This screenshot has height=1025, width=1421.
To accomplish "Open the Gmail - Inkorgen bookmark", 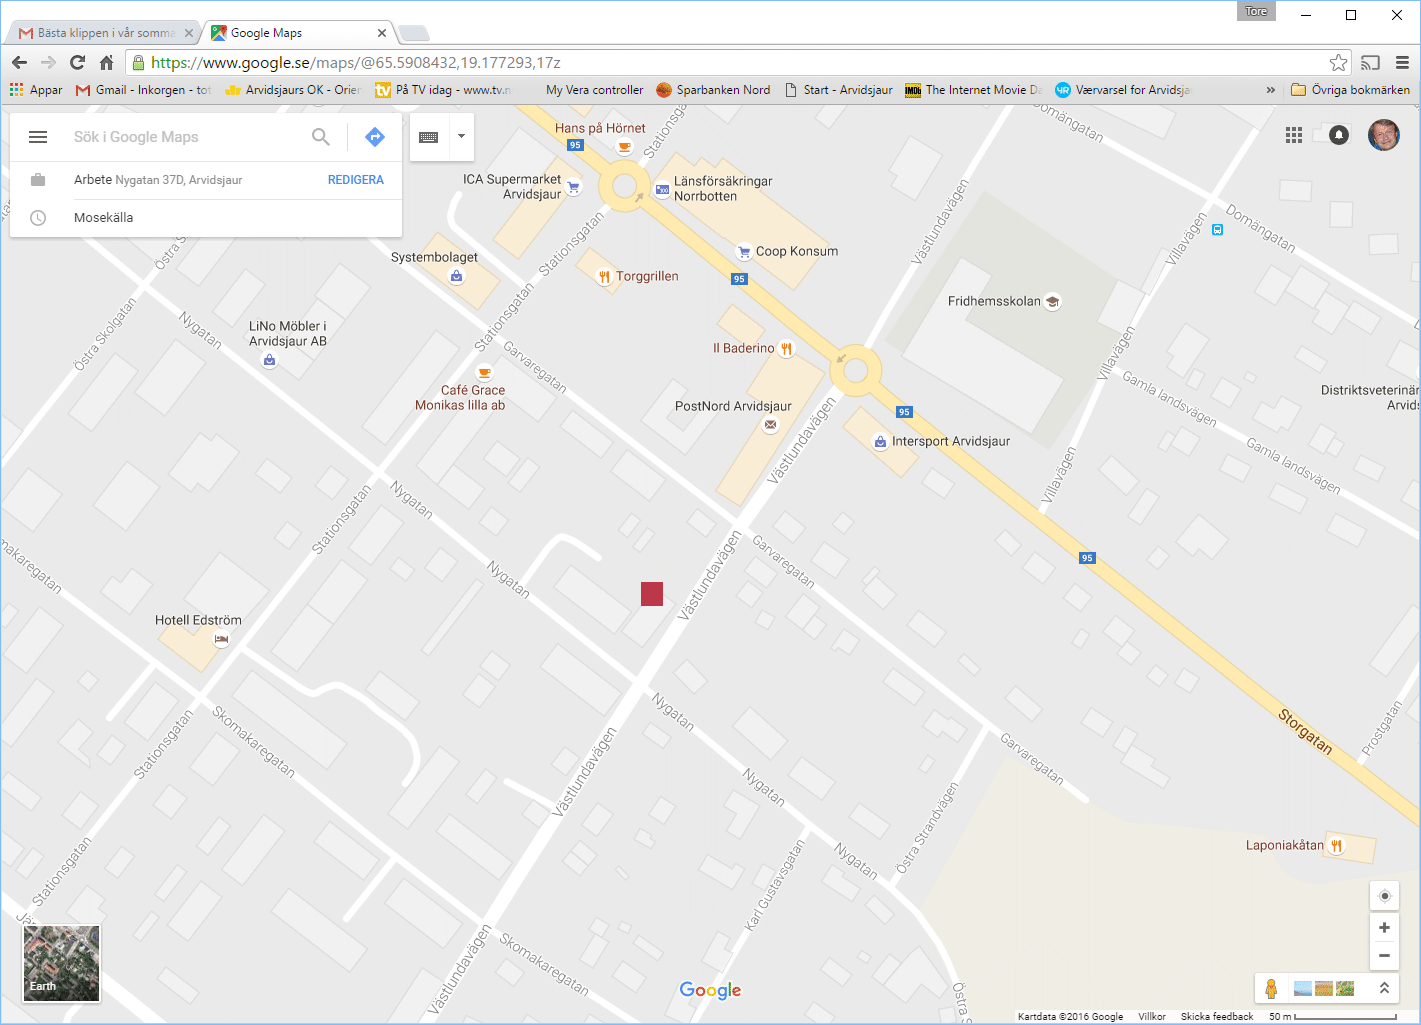I will point(143,90).
